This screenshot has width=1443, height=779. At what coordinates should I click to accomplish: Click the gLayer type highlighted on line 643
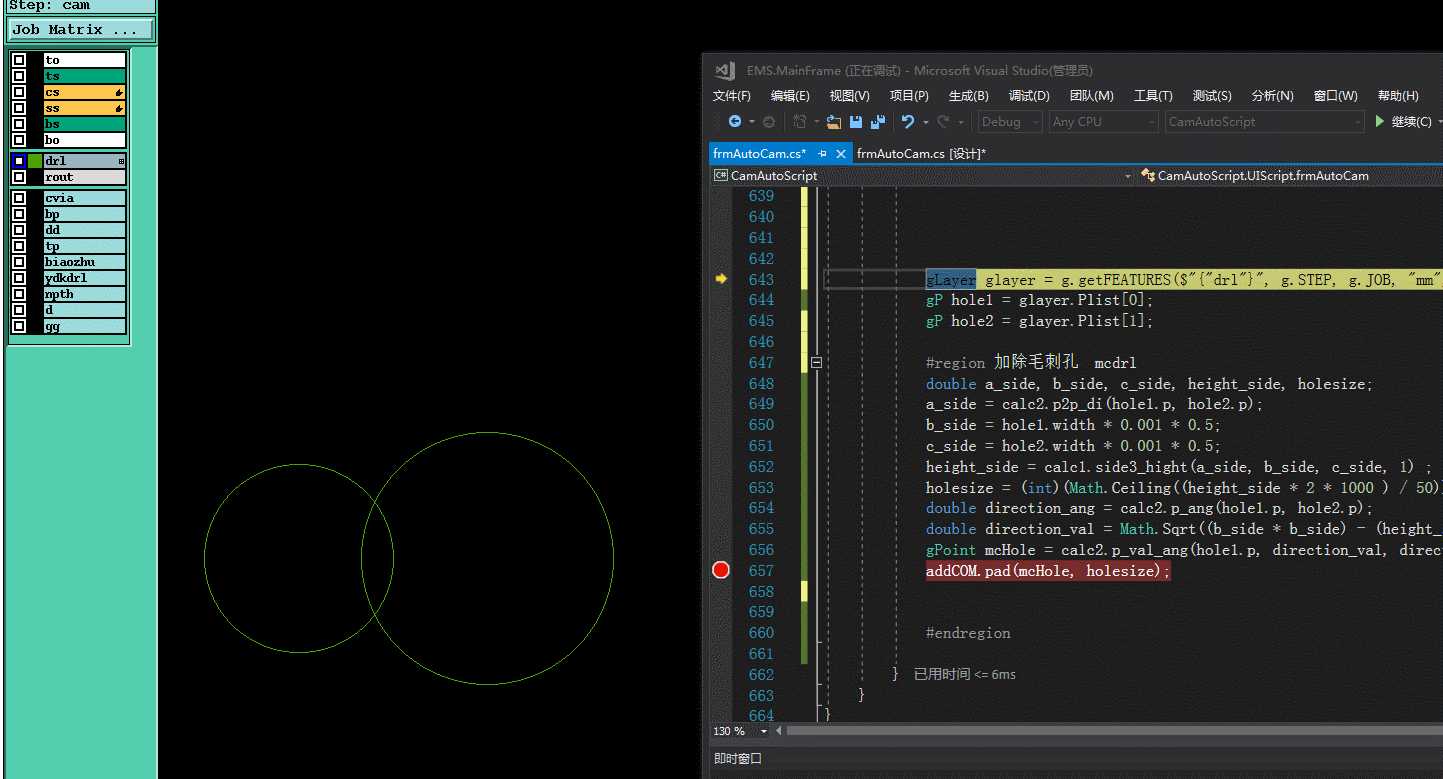click(x=951, y=280)
